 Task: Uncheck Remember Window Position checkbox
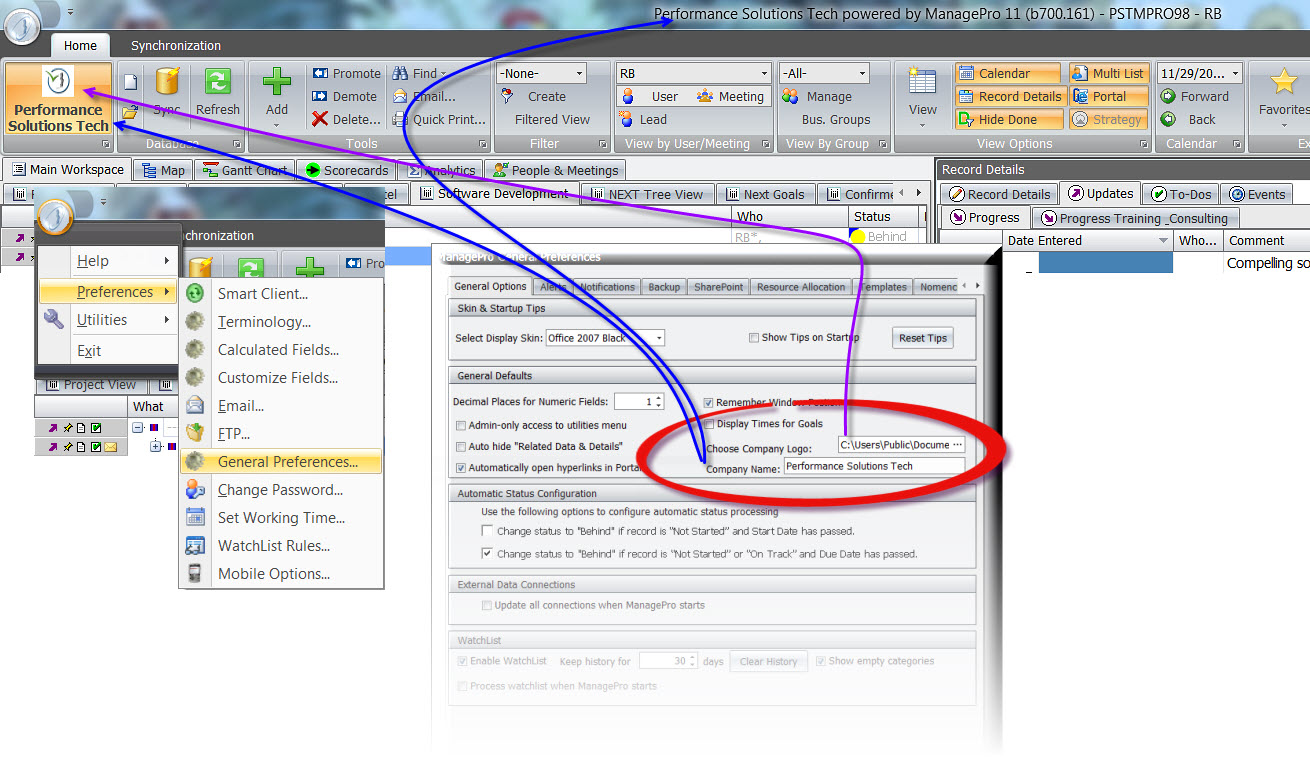708,403
